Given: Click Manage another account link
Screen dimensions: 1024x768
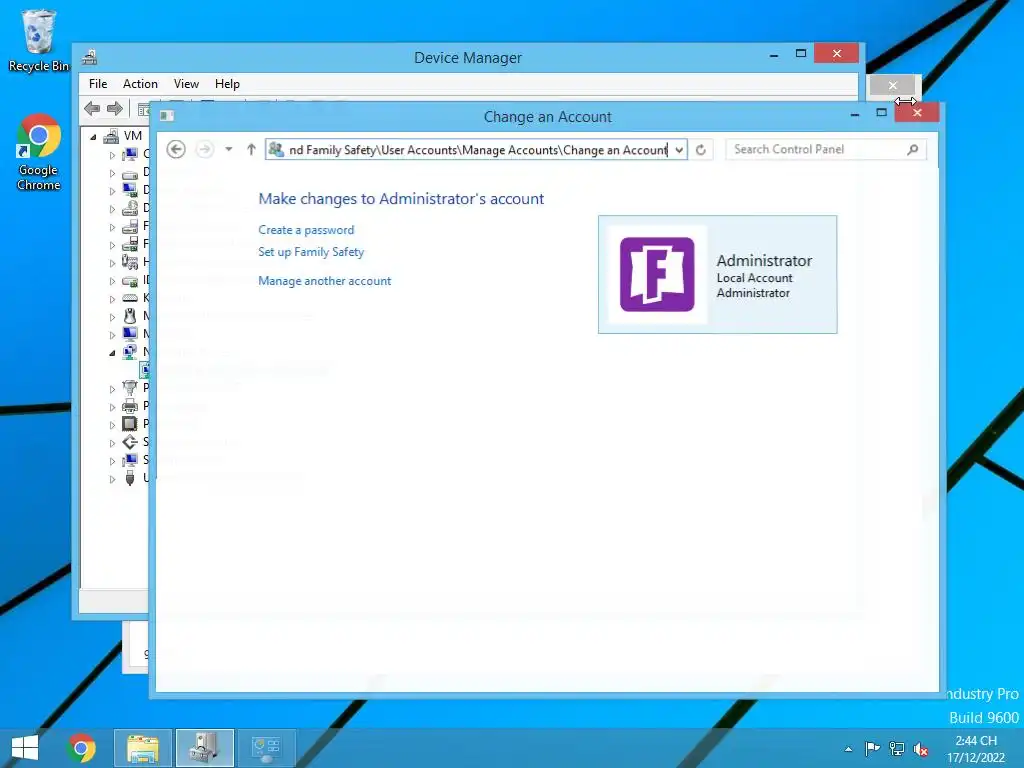Looking at the screenshot, I should tap(325, 281).
